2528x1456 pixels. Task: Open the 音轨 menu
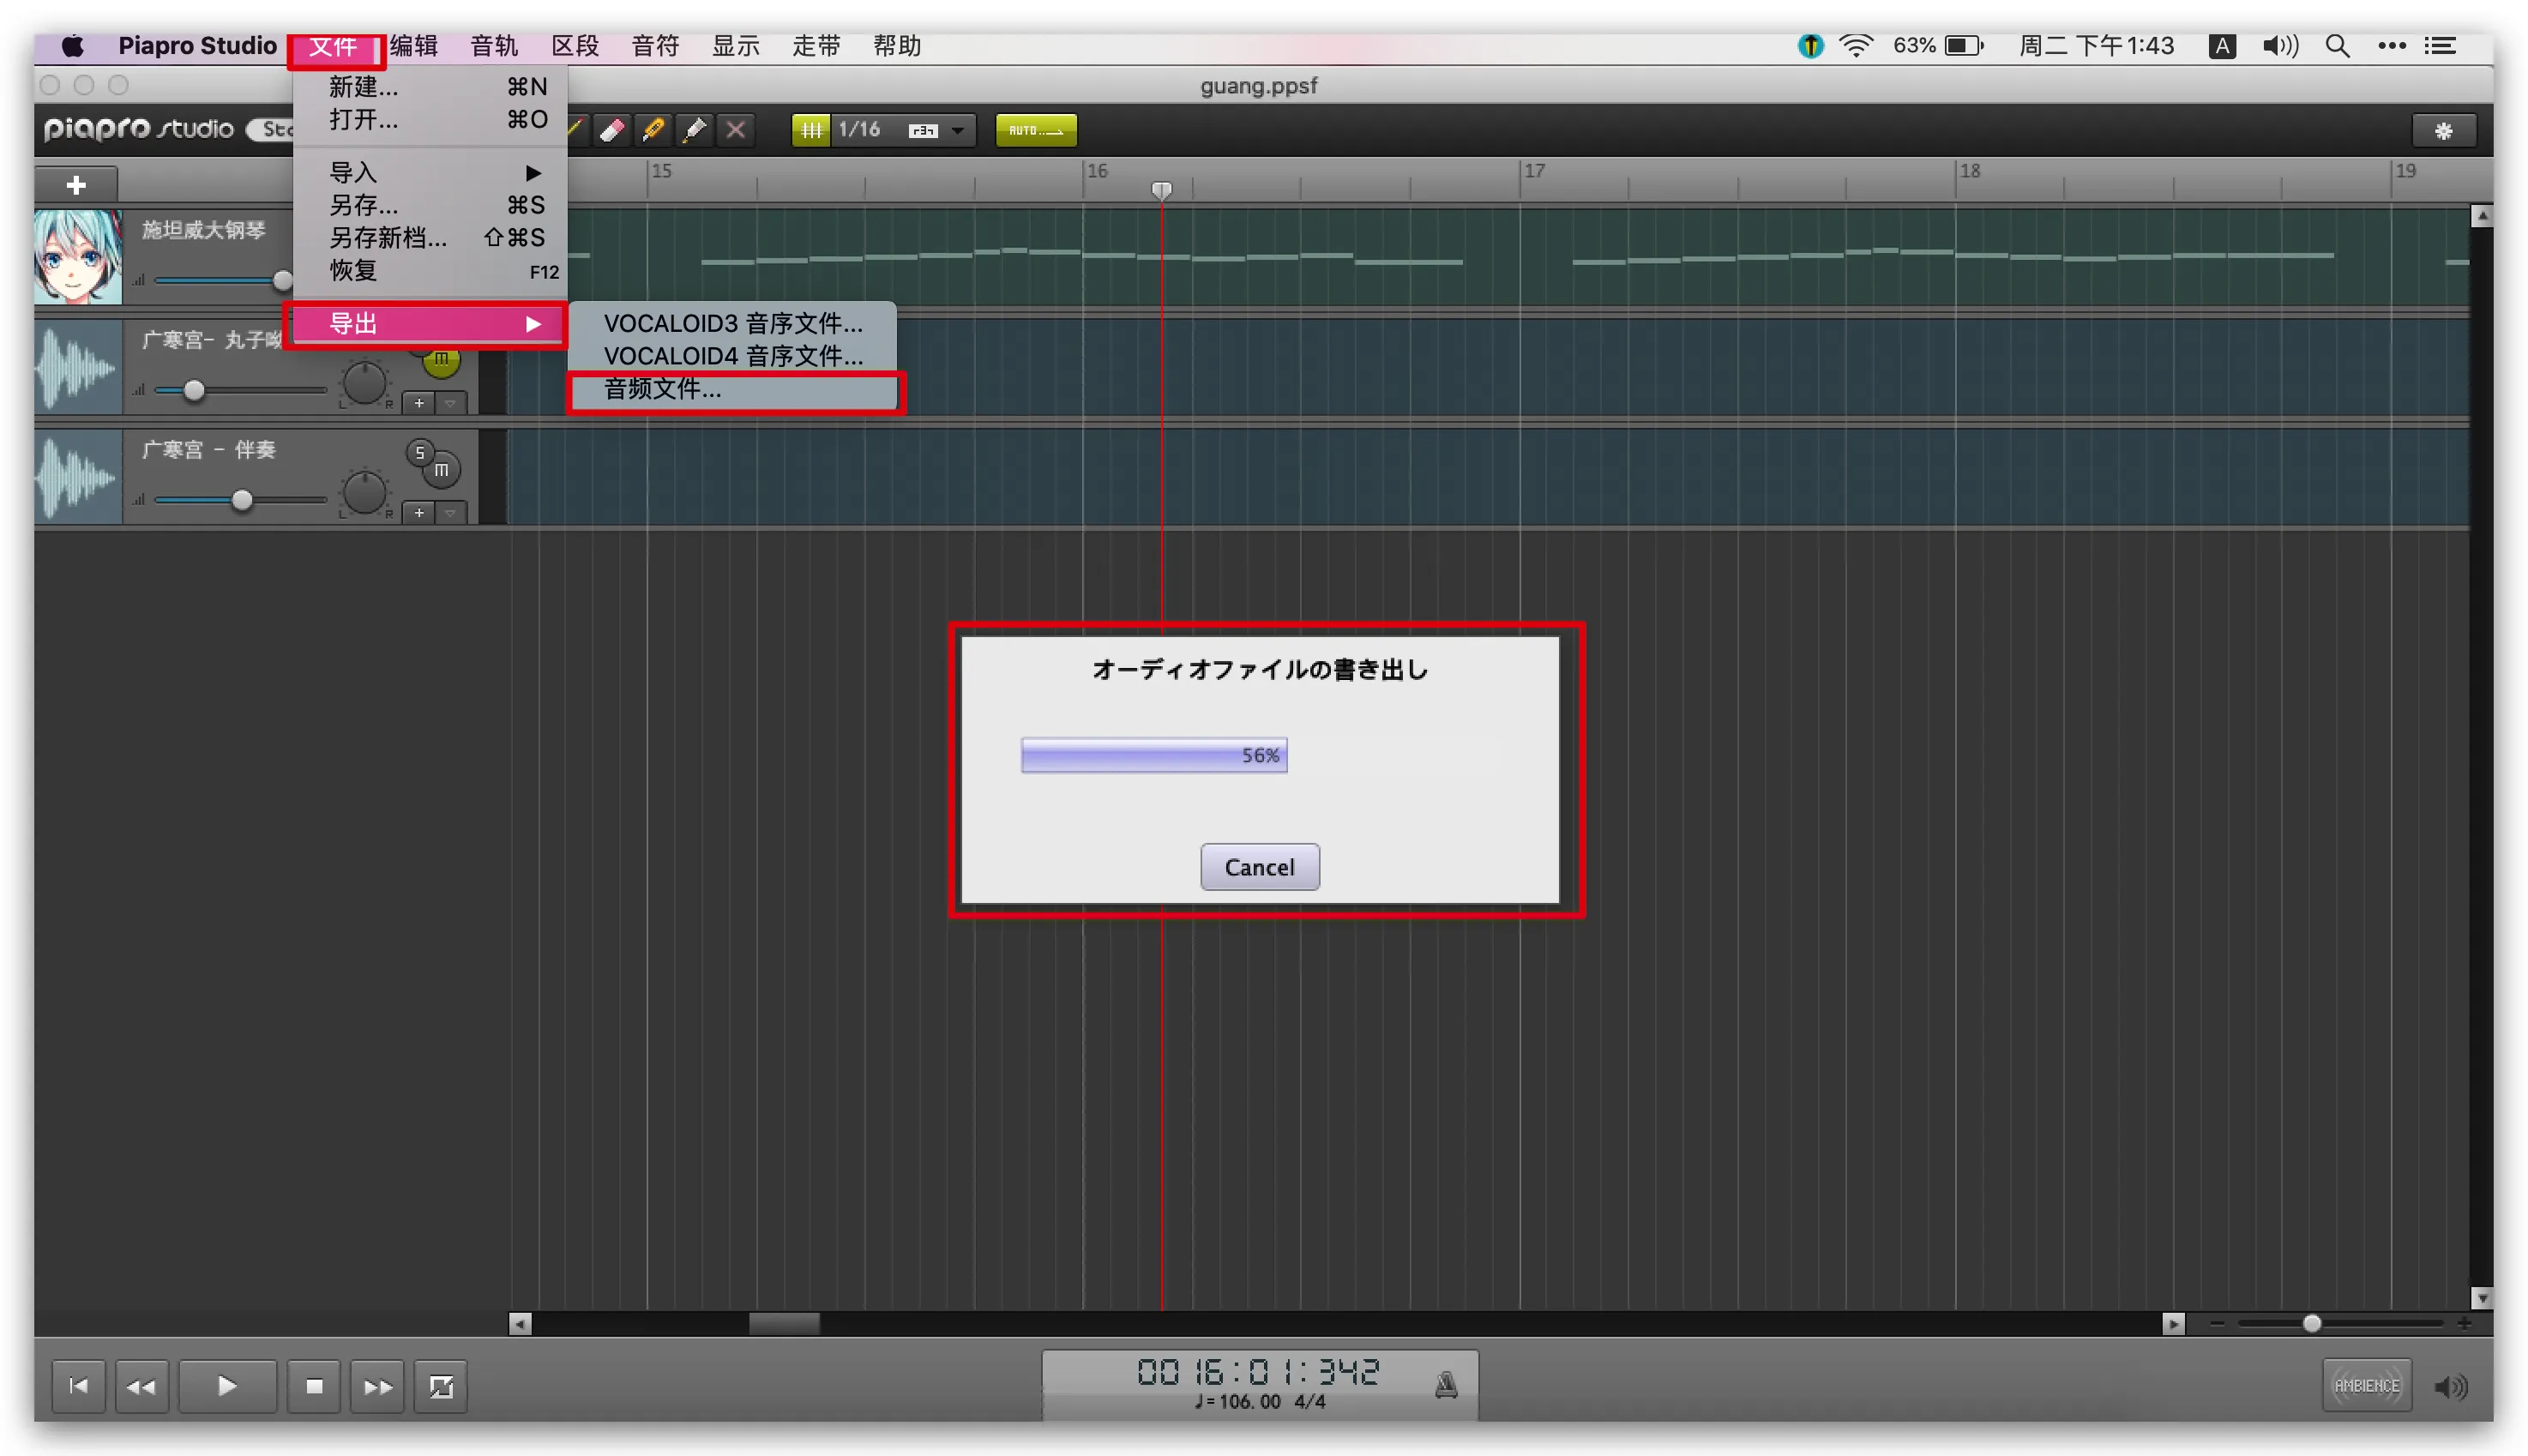click(x=494, y=46)
